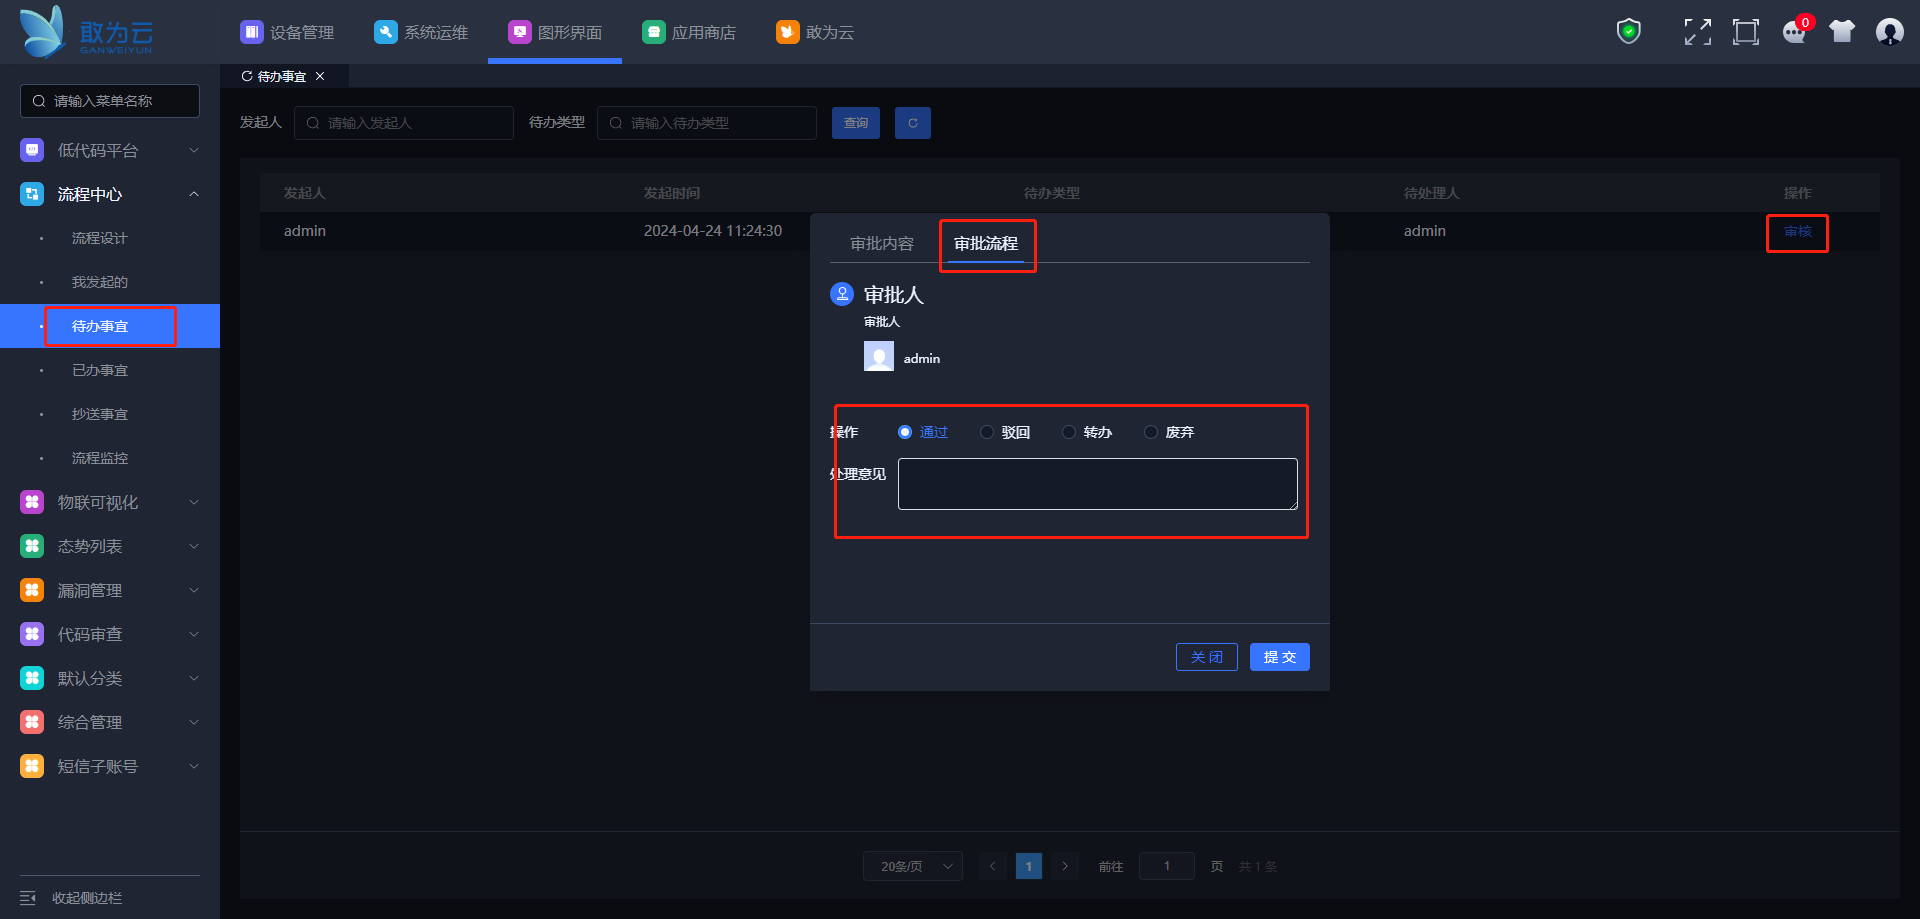
Task: Go to next page arrow
Action: point(1065,866)
